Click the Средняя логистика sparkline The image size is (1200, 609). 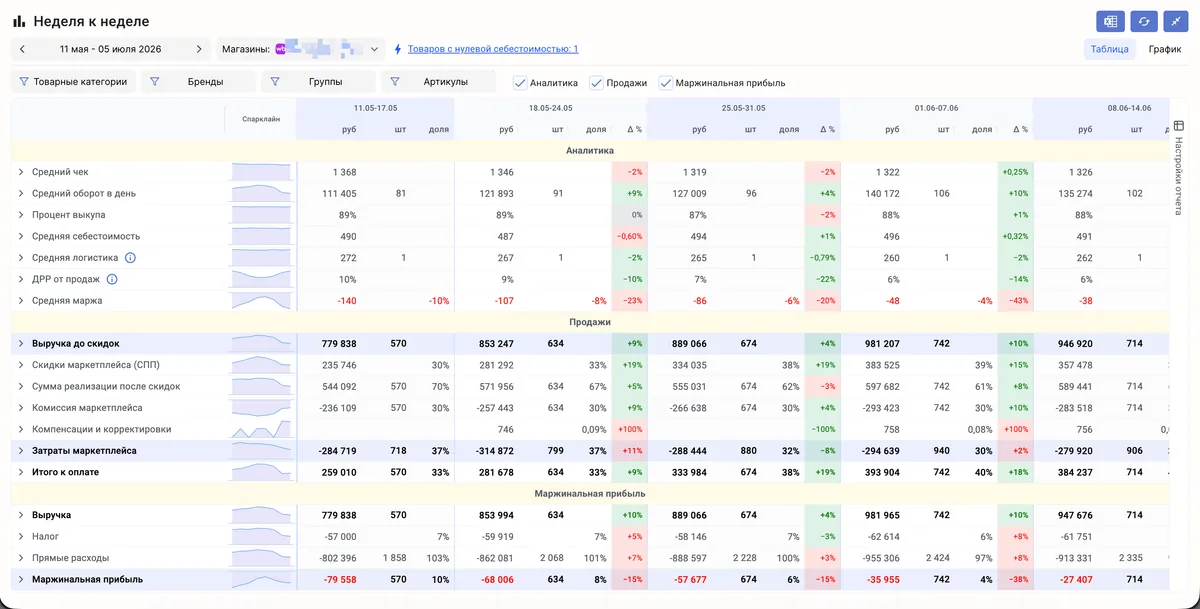[263, 258]
